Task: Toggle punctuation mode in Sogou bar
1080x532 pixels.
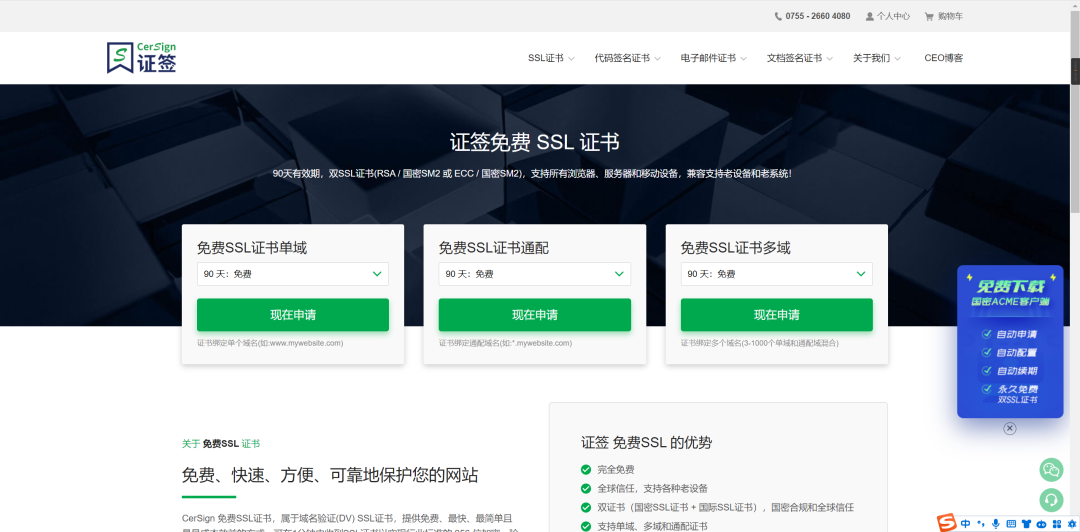Action: point(981,524)
